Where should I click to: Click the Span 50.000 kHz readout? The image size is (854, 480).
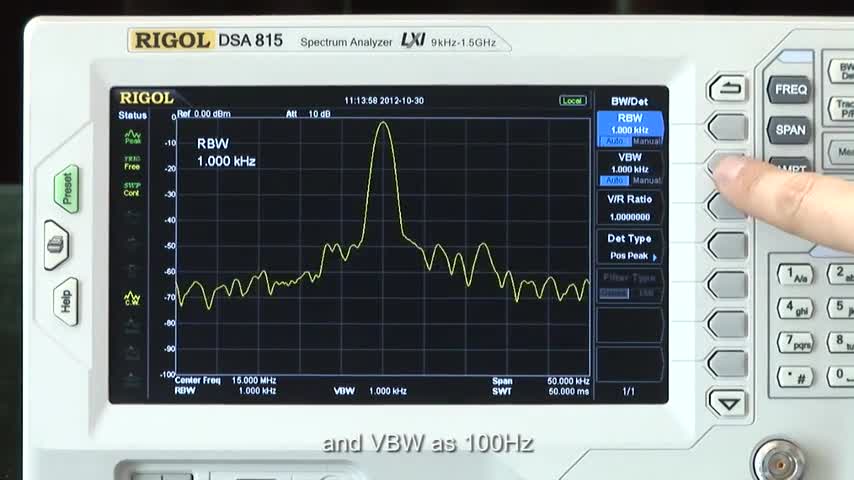[541, 381]
